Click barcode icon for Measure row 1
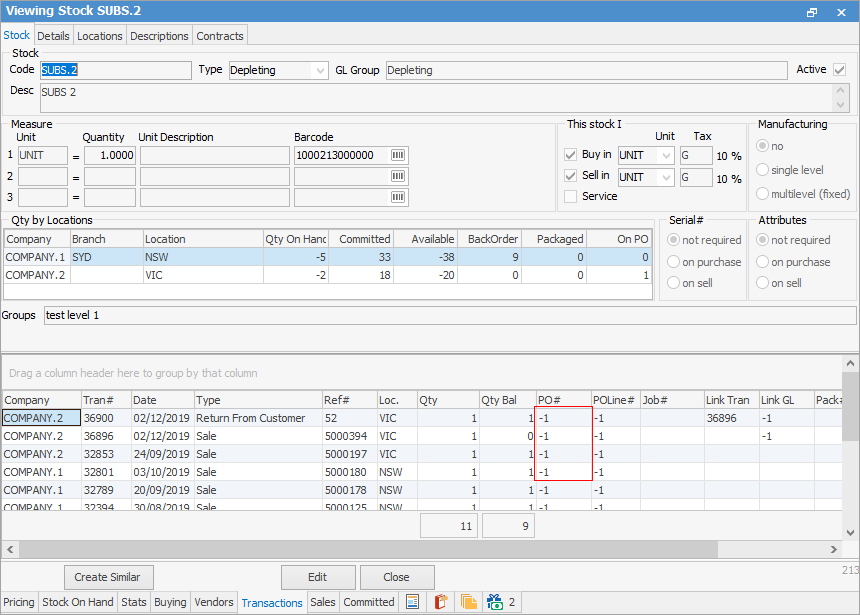The height and width of the screenshot is (615, 860). [398, 155]
